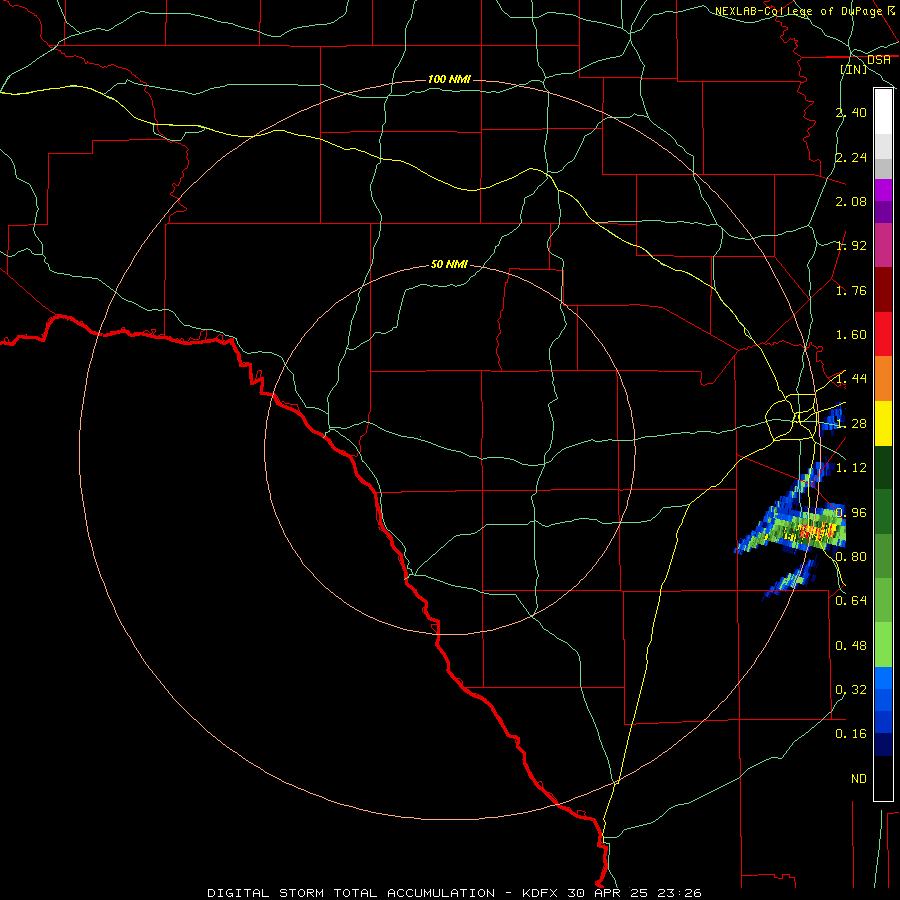Click the 100 NMI range ring label
This screenshot has height=900, width=900.
pos(449,79)
